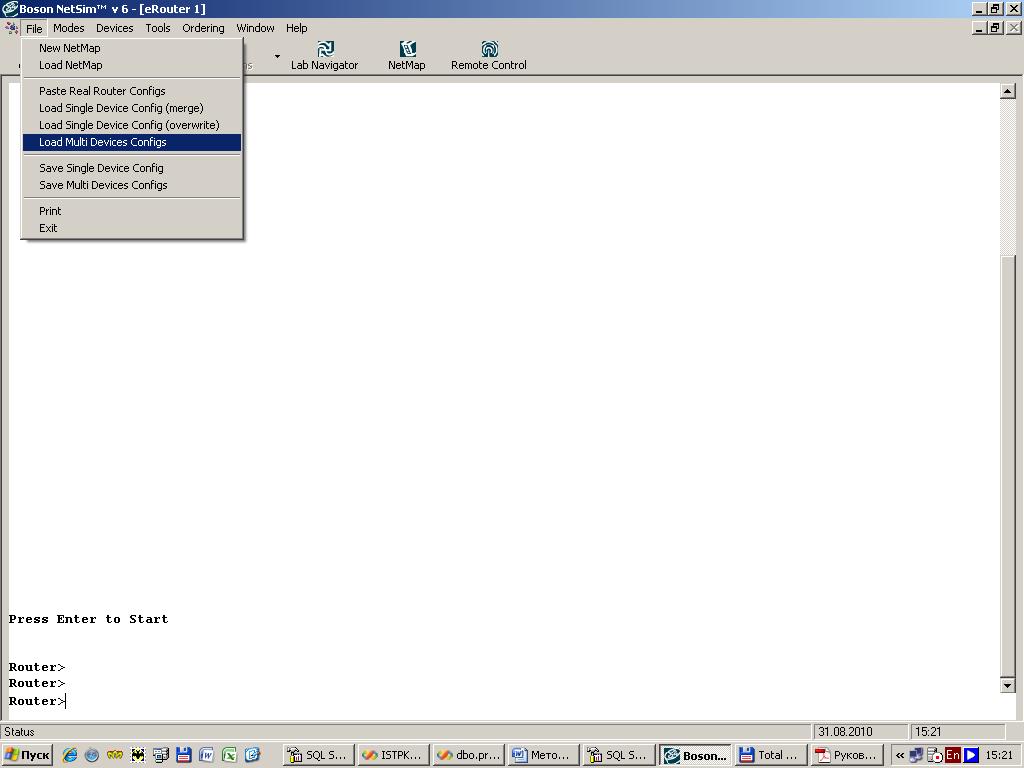The height and width of the screenshot is (768, 1024).
Task: Restore the eRouter 1 child window
Action: [x=995, y=28]
